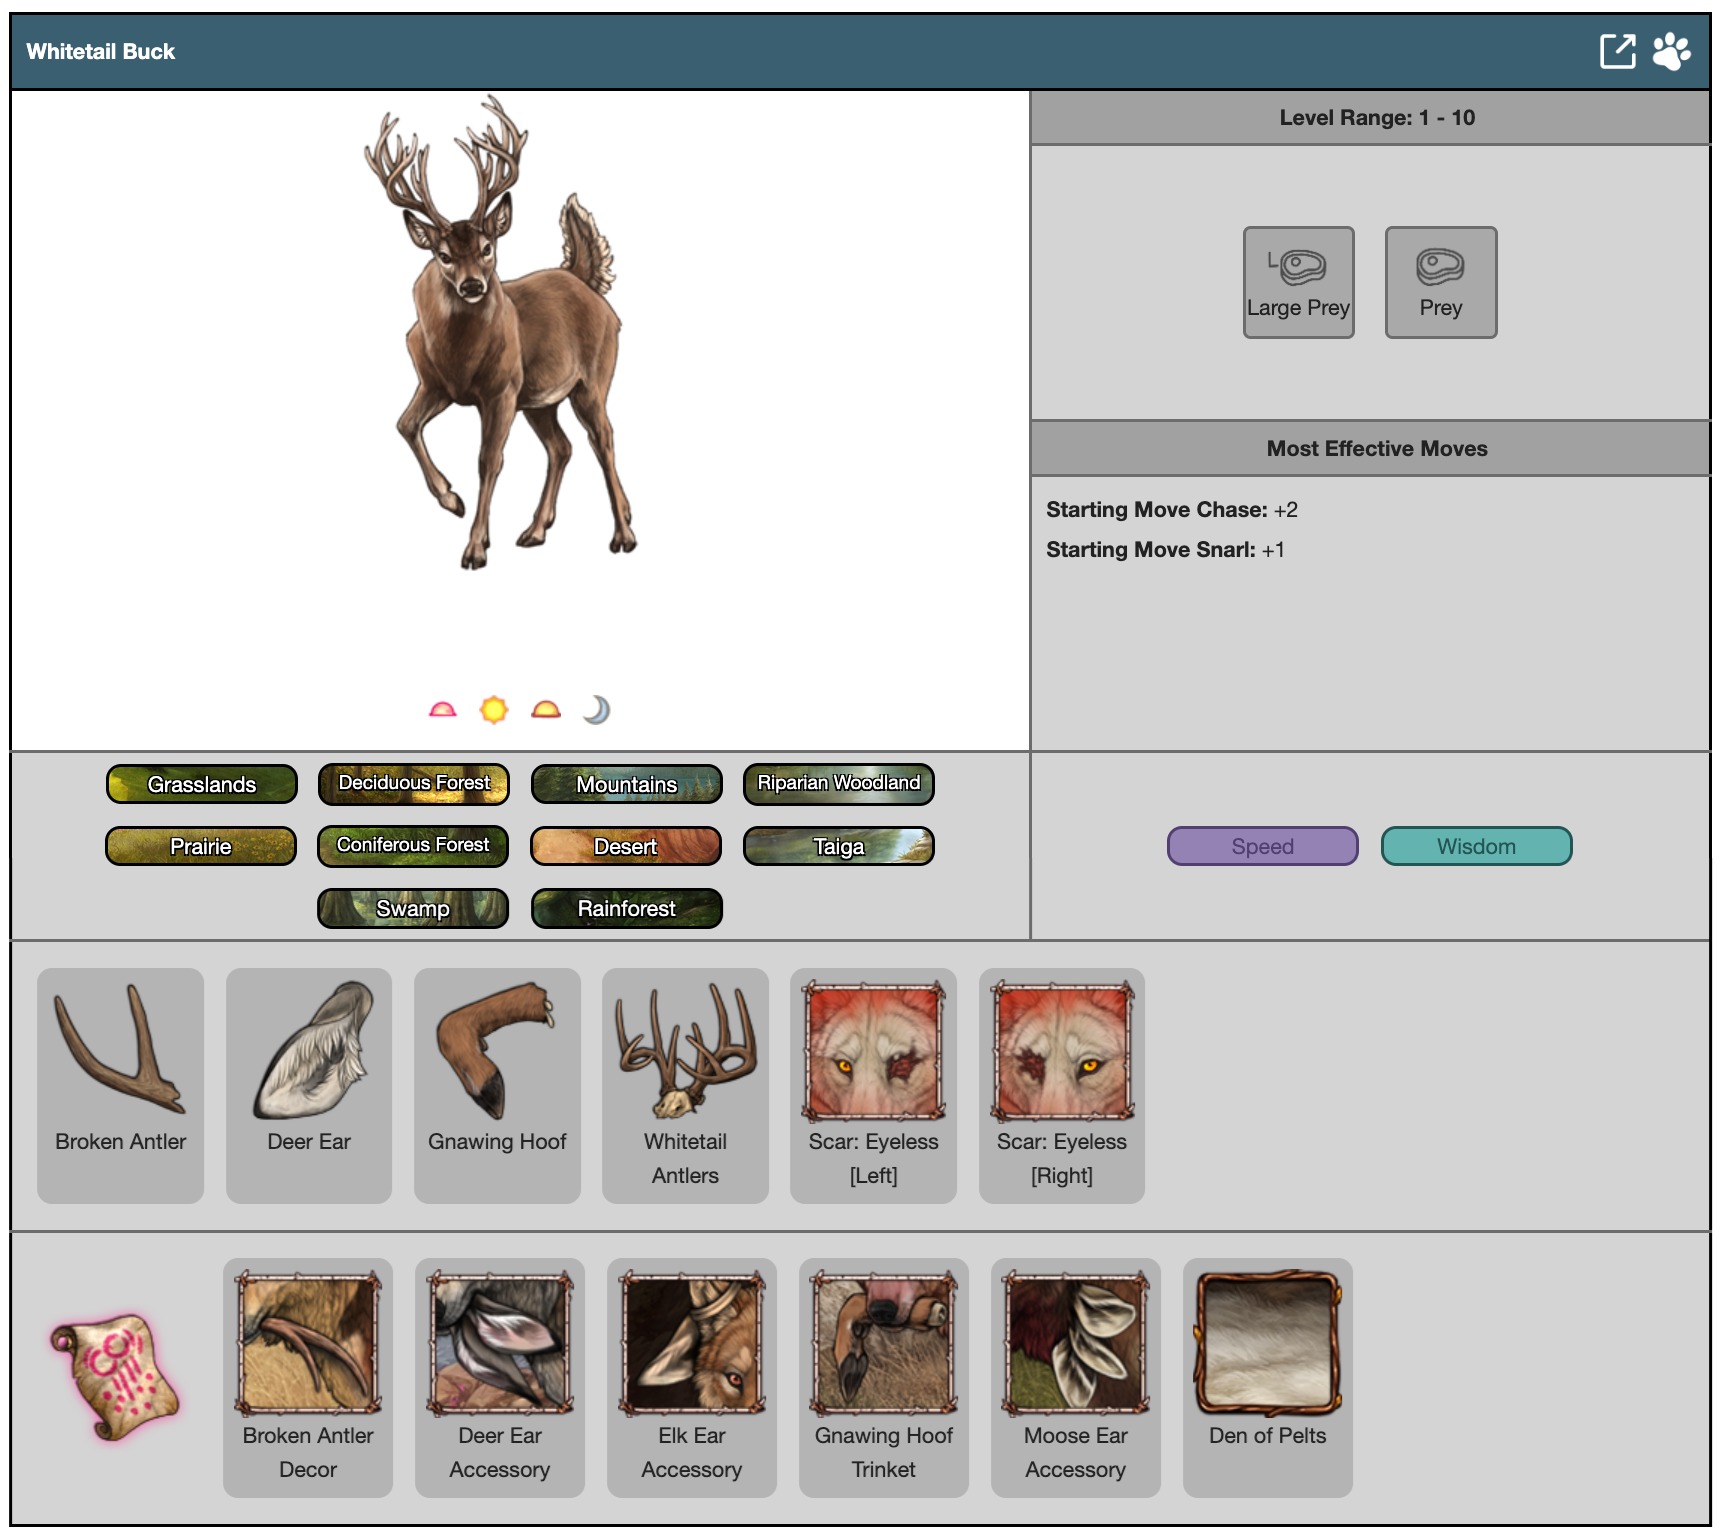
Task: Click the daytime sun icon
Action: tap(494, 710)
